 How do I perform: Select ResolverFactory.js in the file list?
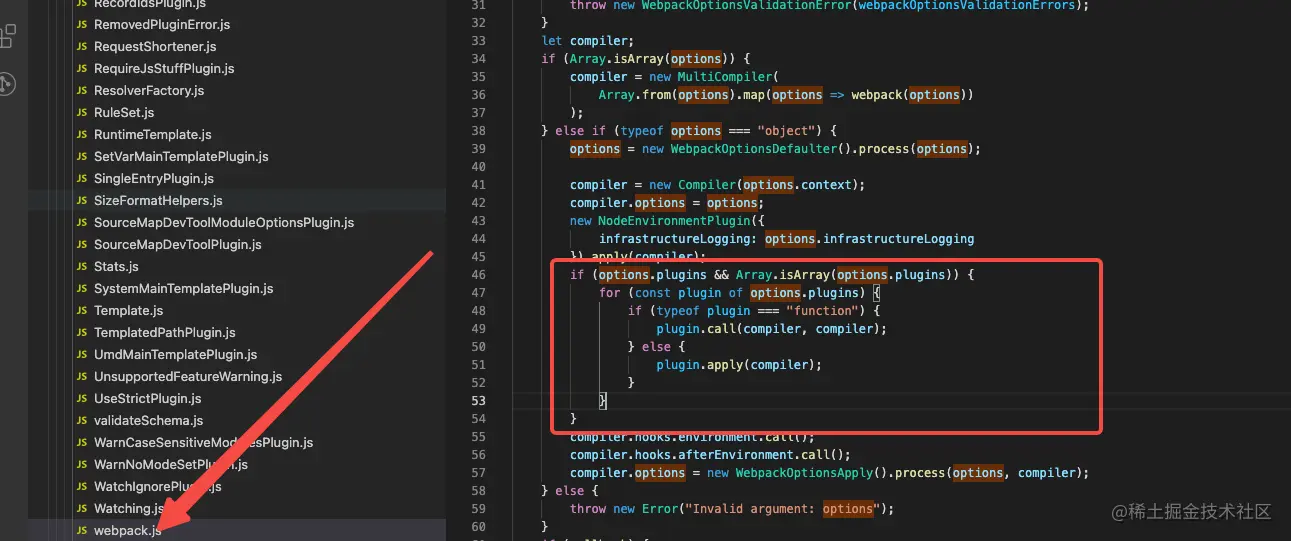(x=149, y=91)
